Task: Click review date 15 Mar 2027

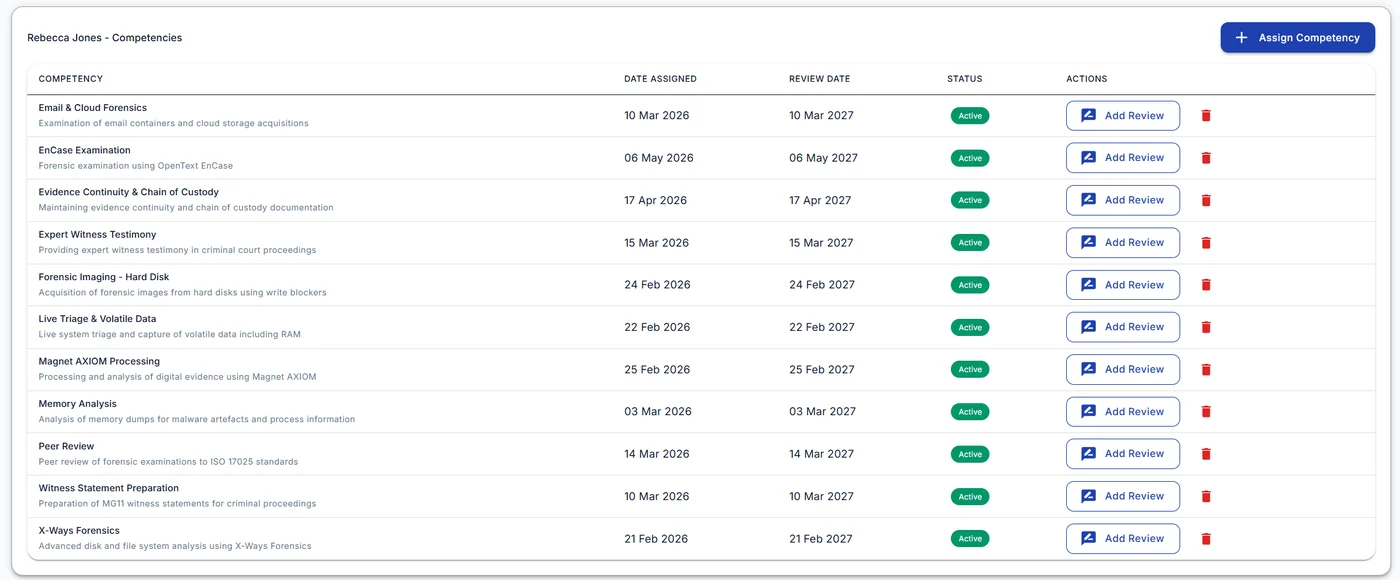Action: coord(821,243)
